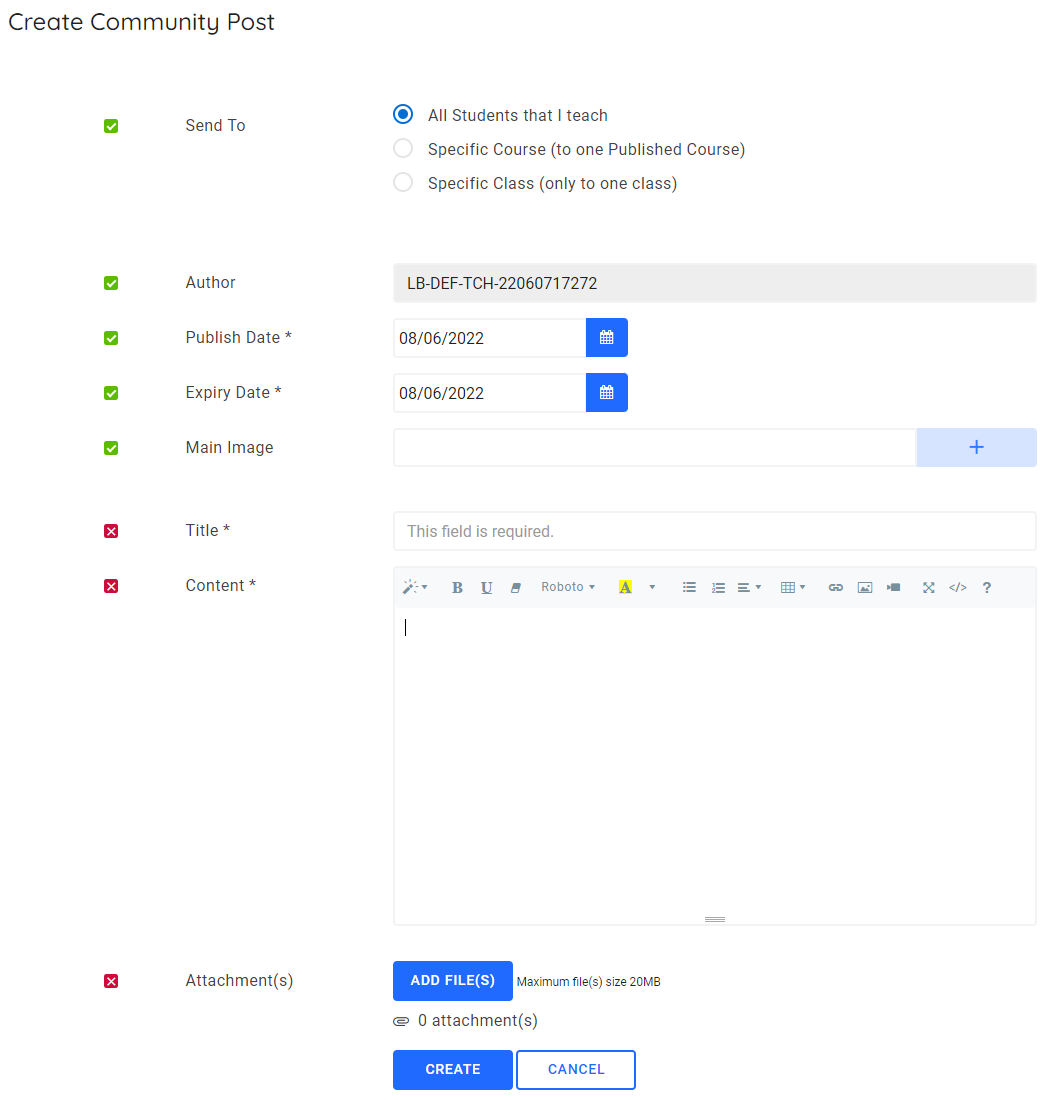Screen dimensions: 1056x1100
Task: Select the Specific Course radio option
Action: coord(402,148)
